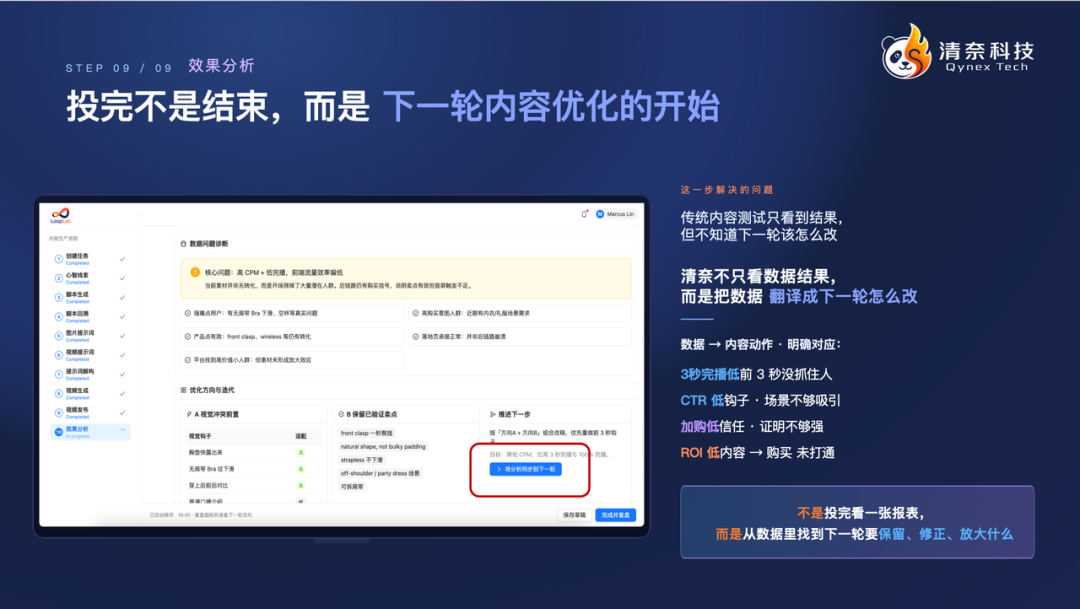
Task: Open the 提示词解构 step
Action: 90,374
